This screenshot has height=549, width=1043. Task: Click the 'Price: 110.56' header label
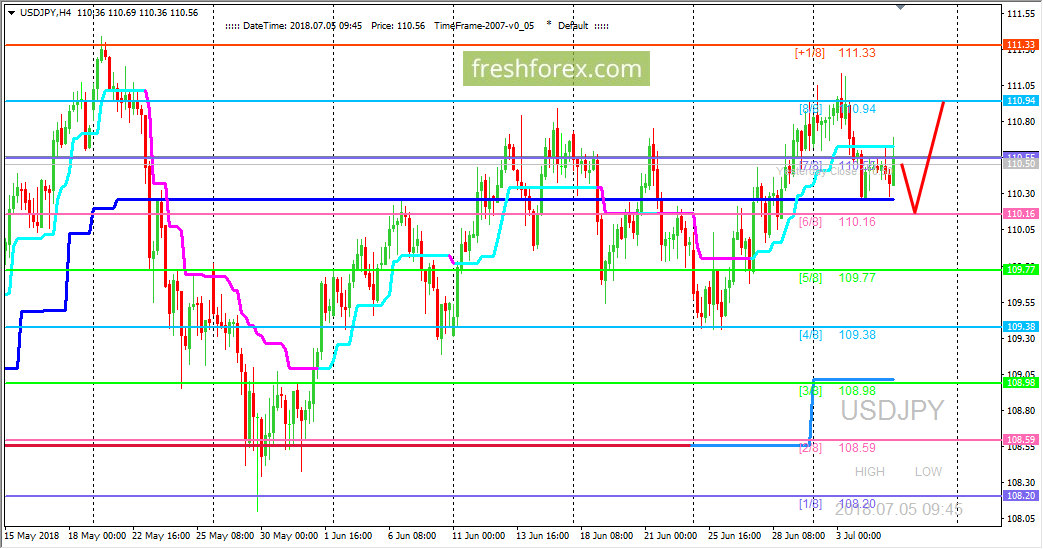pos(398,26)
